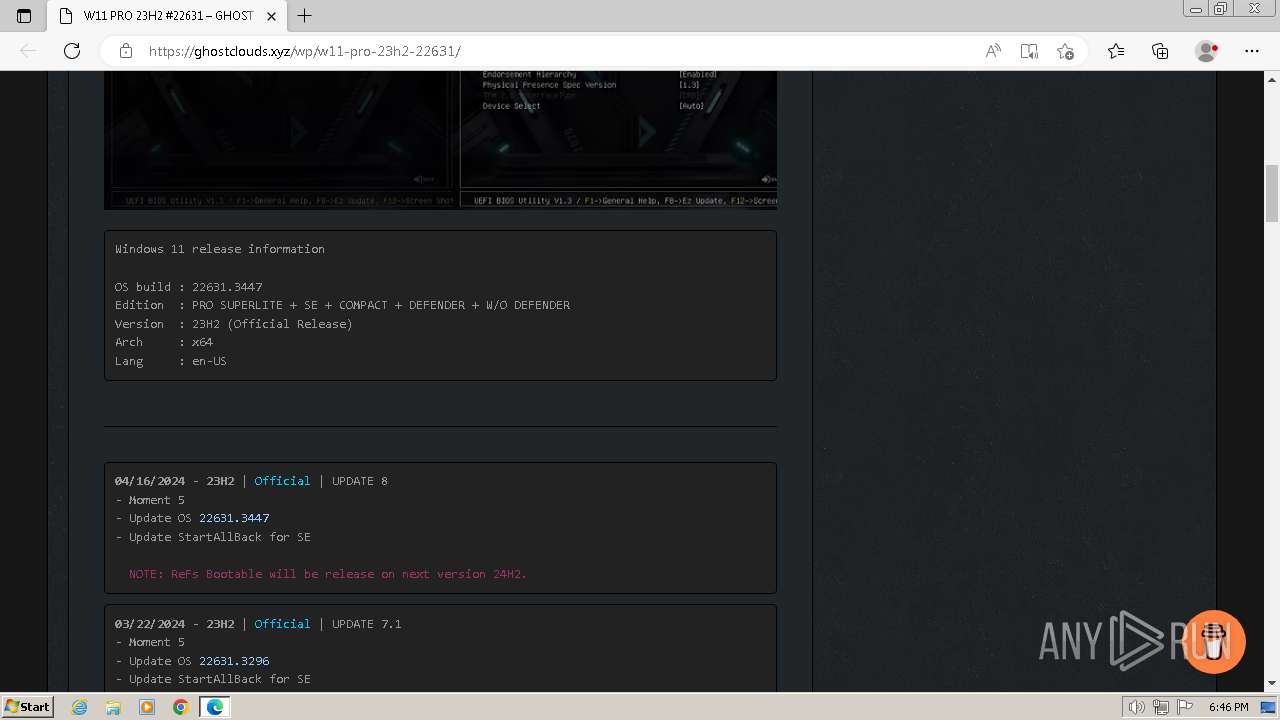Open the browser profile avatar
Screen dimensions: 1280x720
tap(1206, 51)
